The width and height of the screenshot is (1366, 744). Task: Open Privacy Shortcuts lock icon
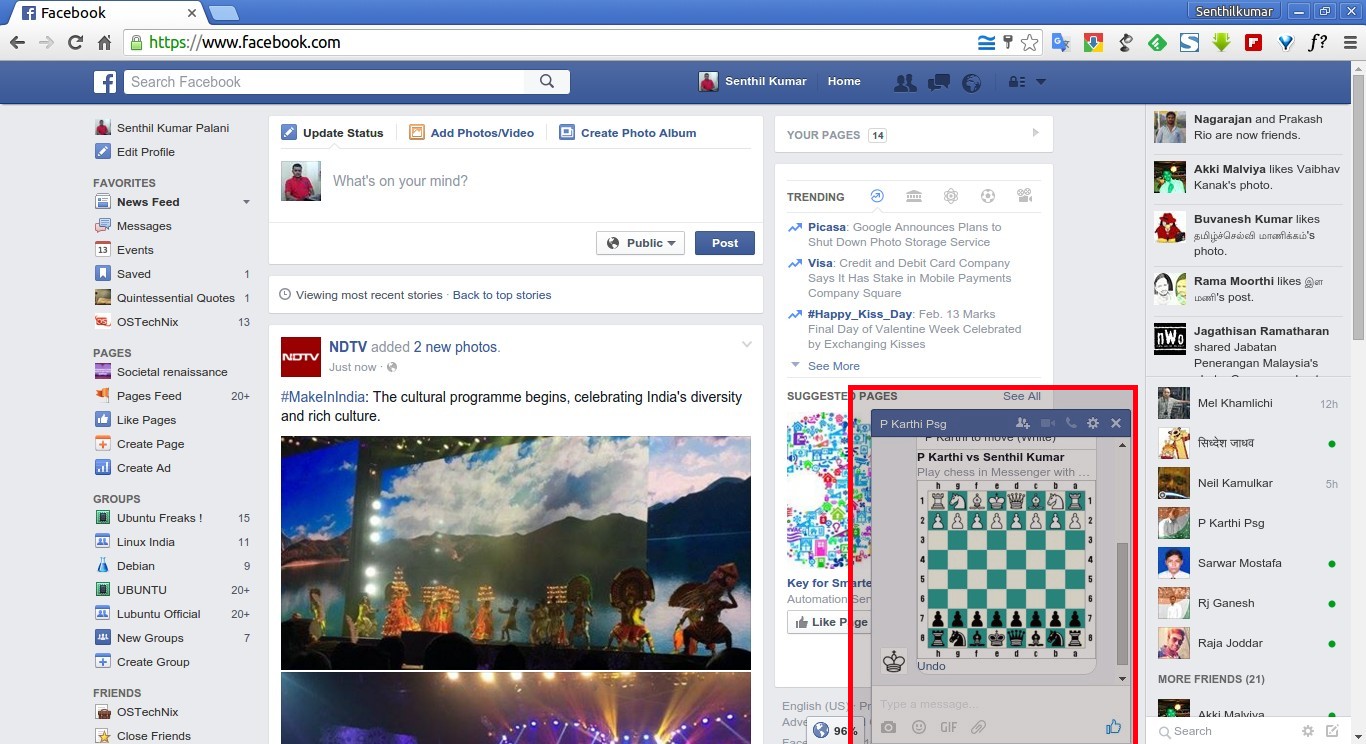tap(1016, 82)
